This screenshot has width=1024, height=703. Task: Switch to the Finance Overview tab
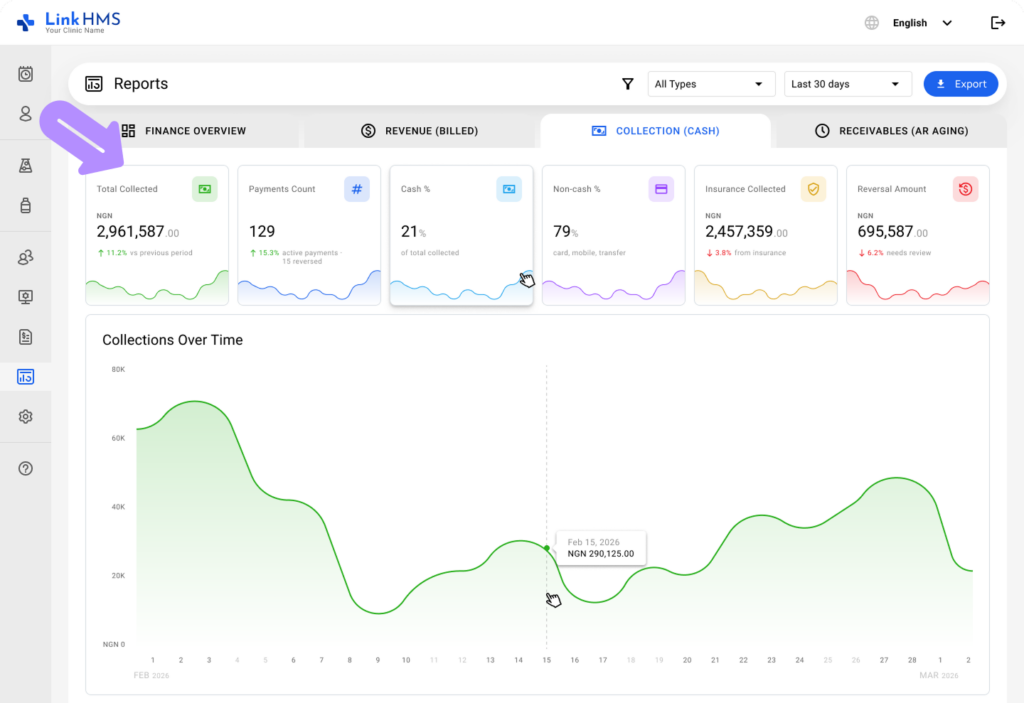pos(184,131)
